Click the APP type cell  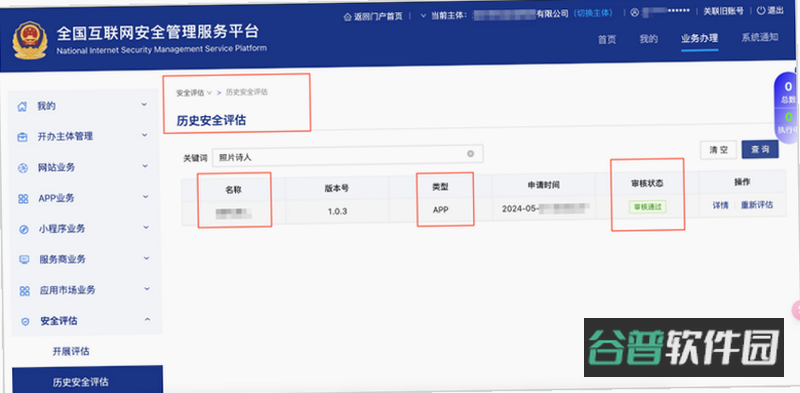coord(440,209)
